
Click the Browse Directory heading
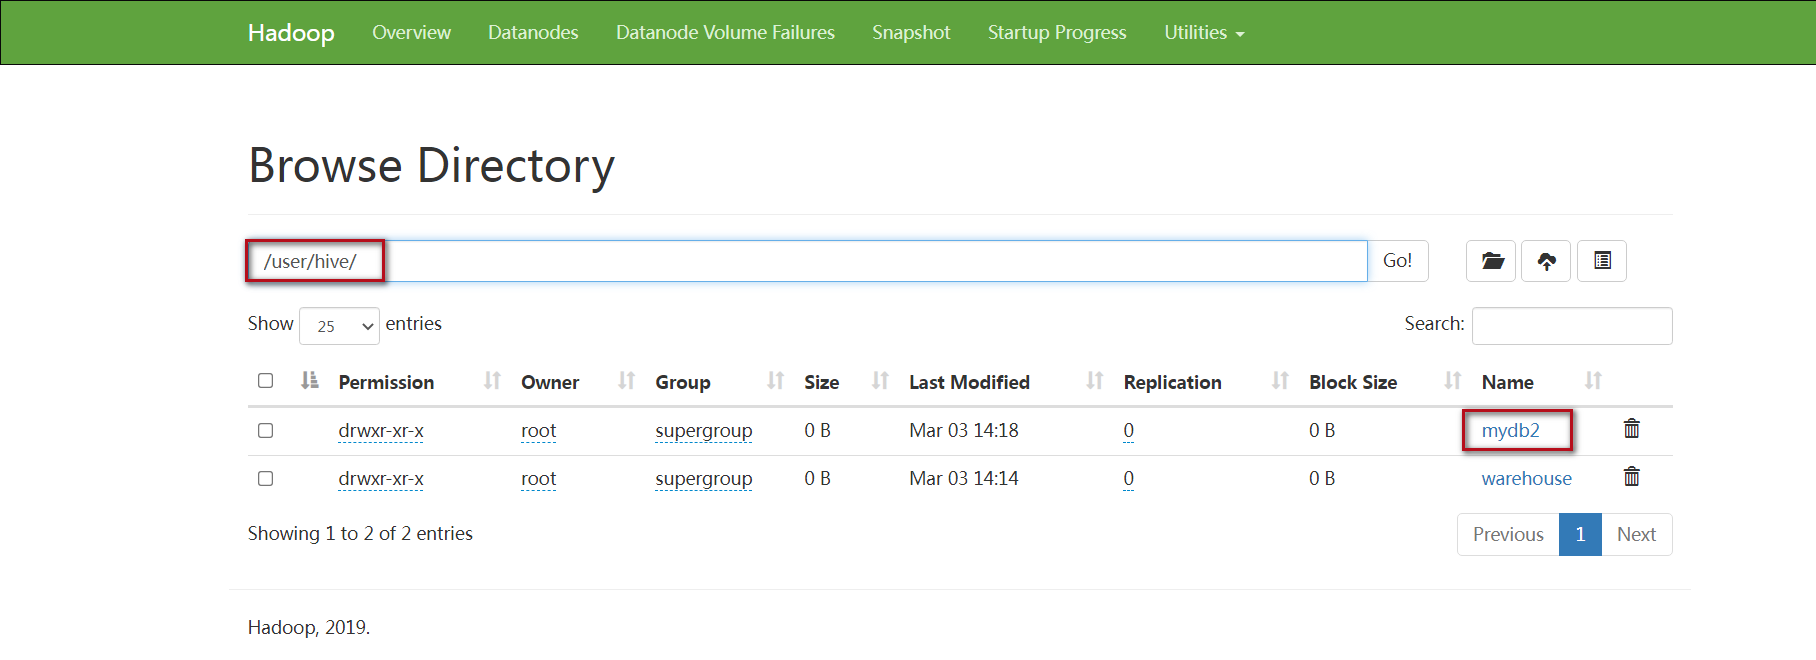431,166
